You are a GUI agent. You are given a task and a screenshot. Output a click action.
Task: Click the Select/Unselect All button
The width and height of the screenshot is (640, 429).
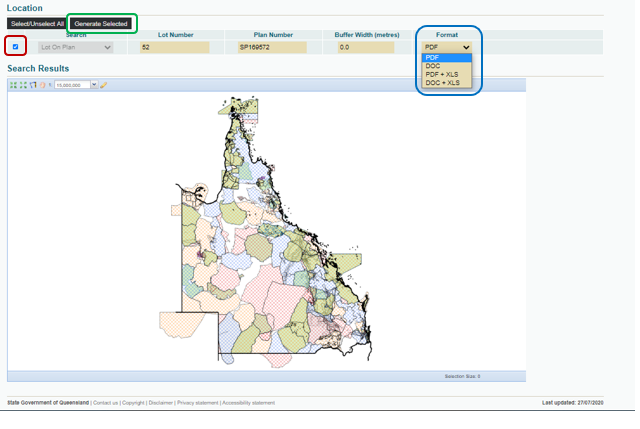tap(37, 24)
